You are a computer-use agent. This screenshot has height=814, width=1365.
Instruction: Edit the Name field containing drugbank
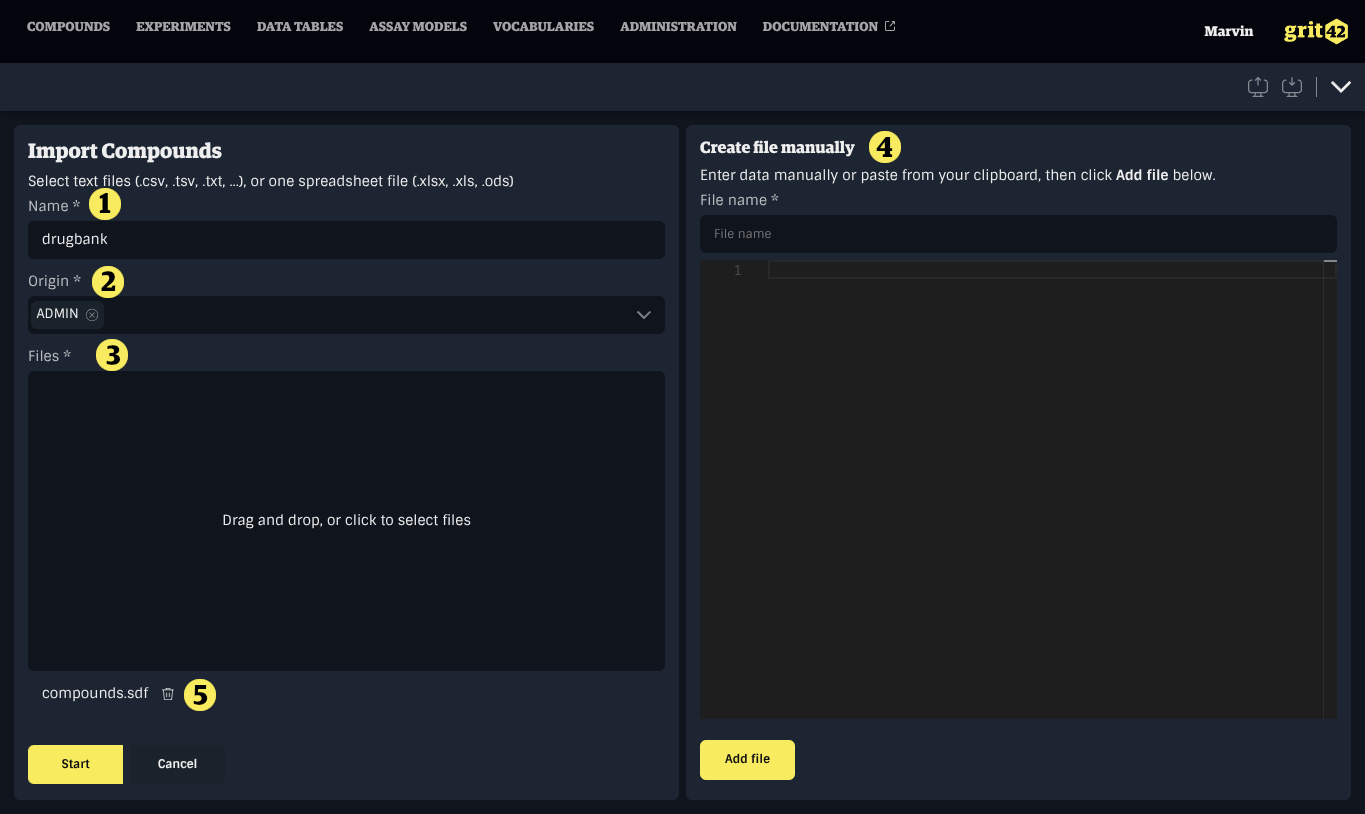pyautogui.click(x=346, y=240)
